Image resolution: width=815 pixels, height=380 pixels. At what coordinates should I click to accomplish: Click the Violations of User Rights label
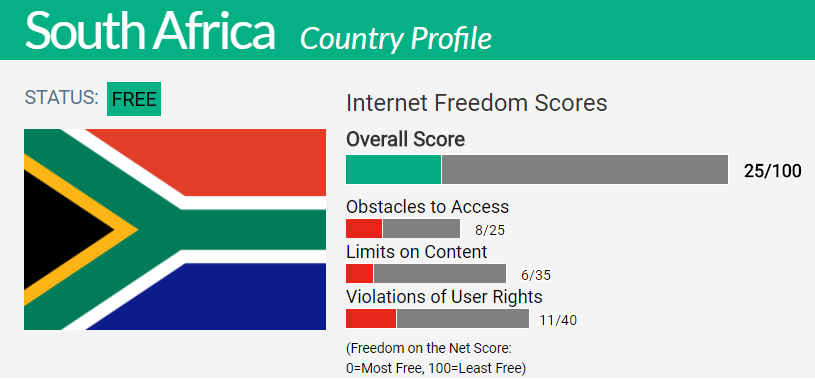click(444, 297)
